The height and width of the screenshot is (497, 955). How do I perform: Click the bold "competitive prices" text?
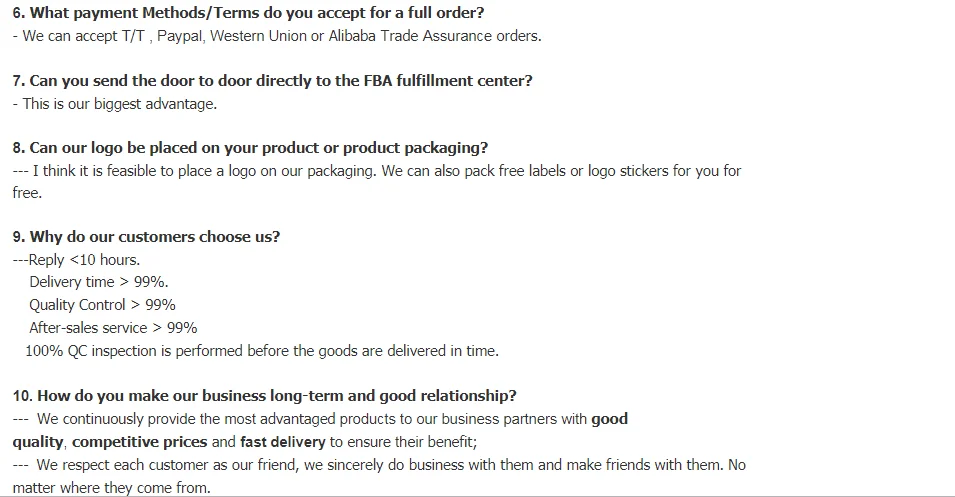(140, 441)
